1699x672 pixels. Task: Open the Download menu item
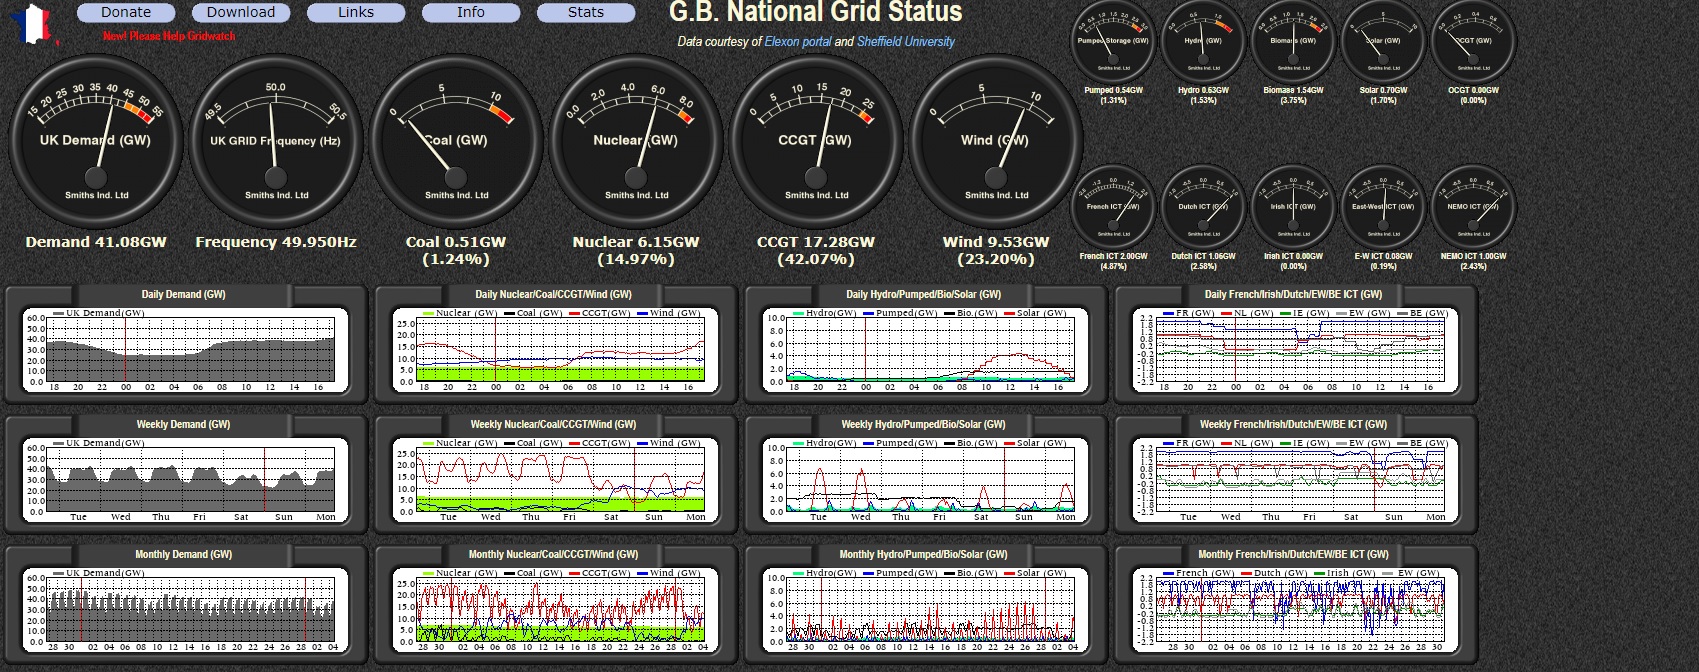[x=241, y=13]
